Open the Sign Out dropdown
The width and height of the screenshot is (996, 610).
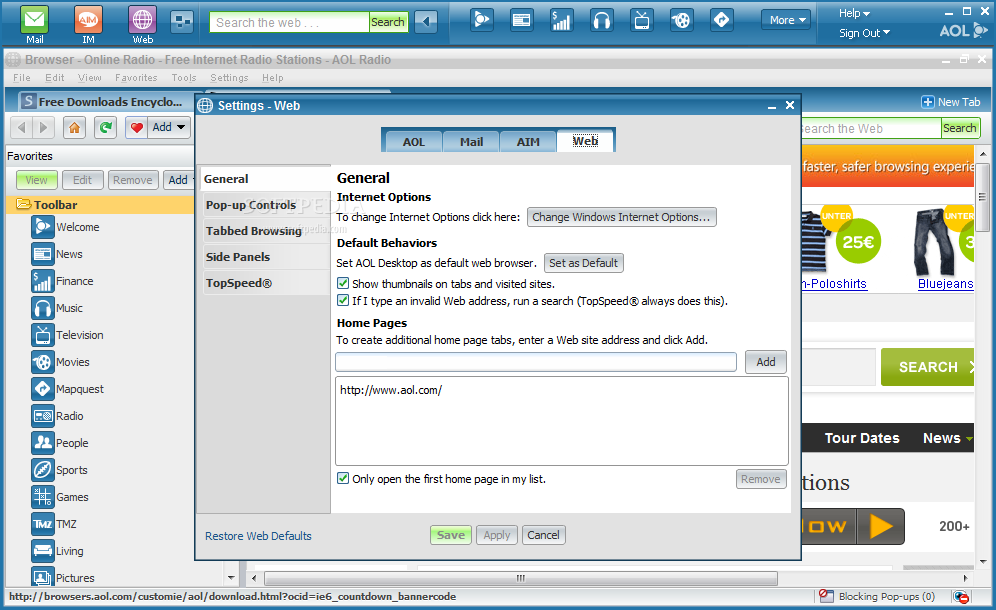(x=864, y=33)
